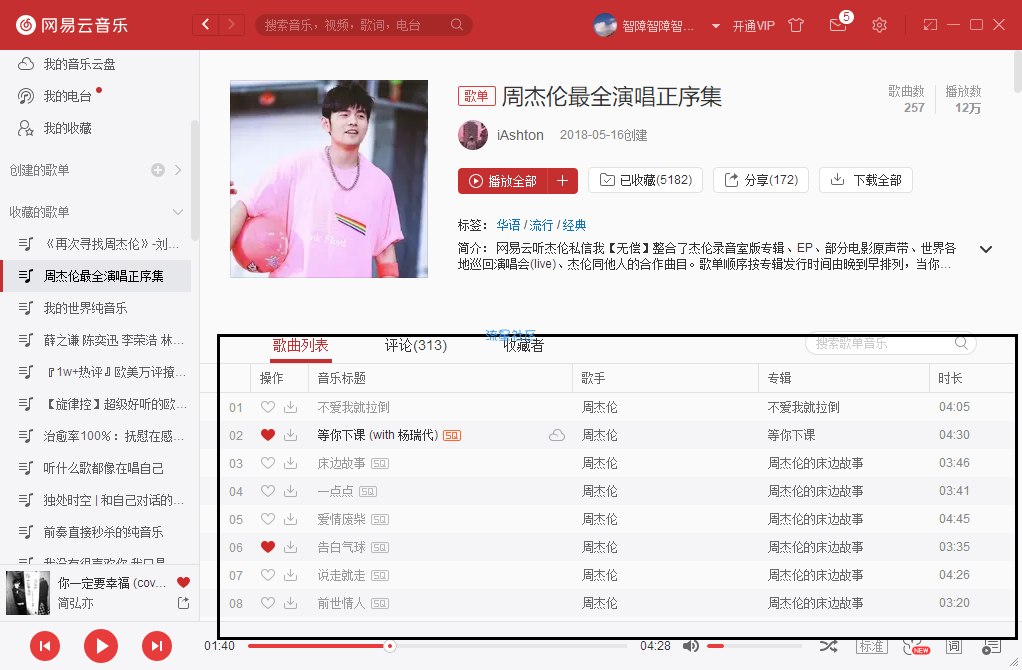Click the 华语 tag
This screenshot has width=1022, height=670.
(x=508, y=225)
